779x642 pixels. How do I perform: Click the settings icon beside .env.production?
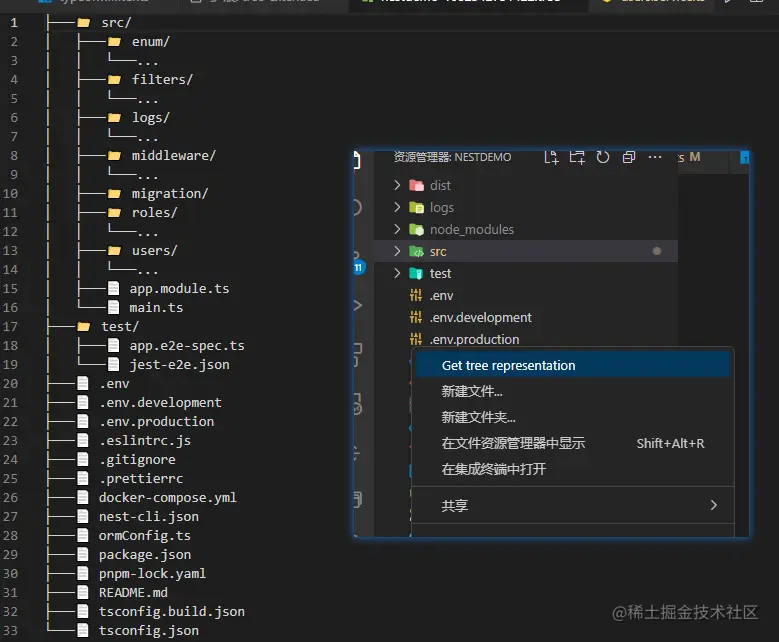416,339
